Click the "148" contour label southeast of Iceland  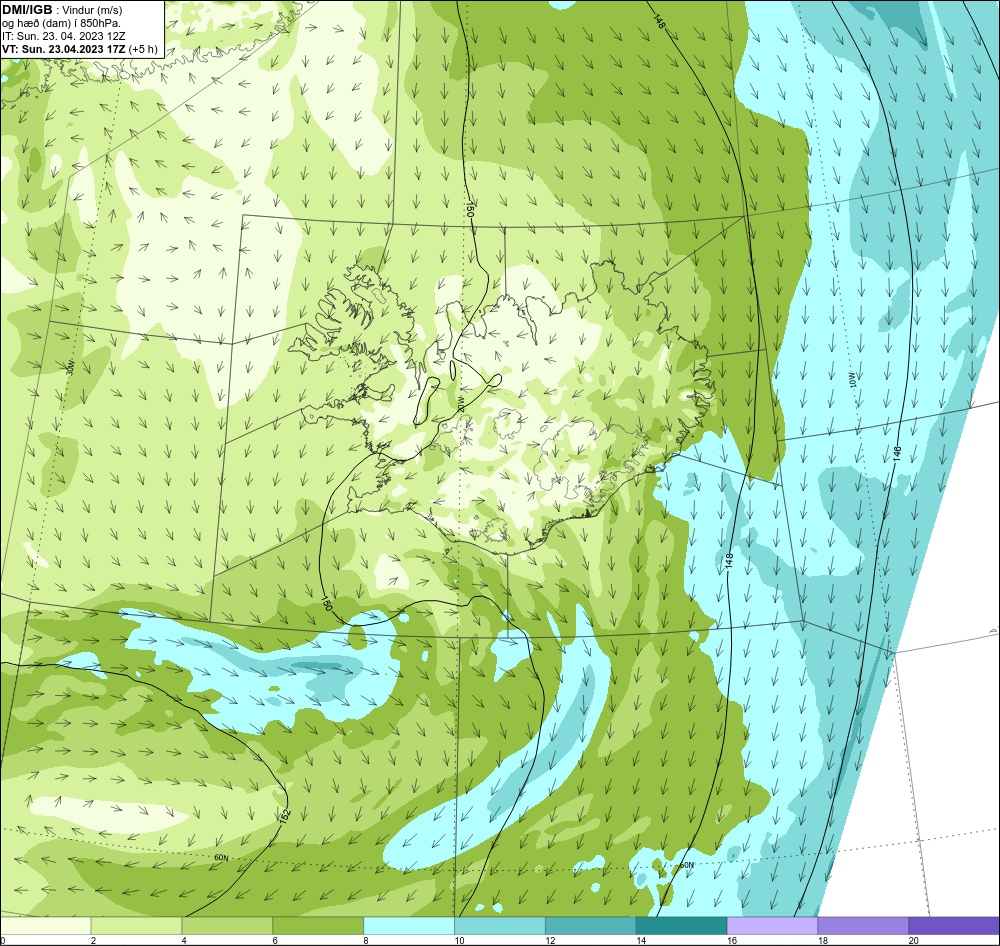tap(730, 561)
